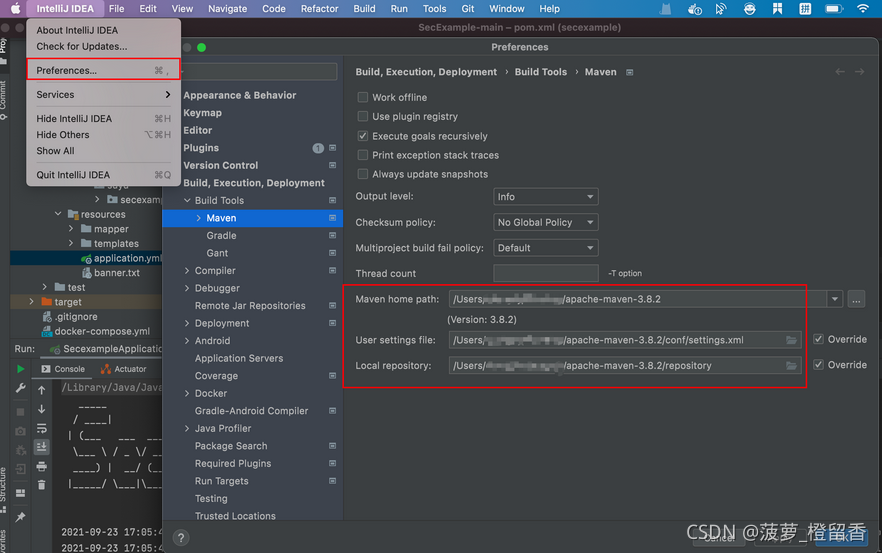Click the layout icon in Run sidebar
This screenshot has height=553, width=882.
pyautogui.click(x=21, y=493)
